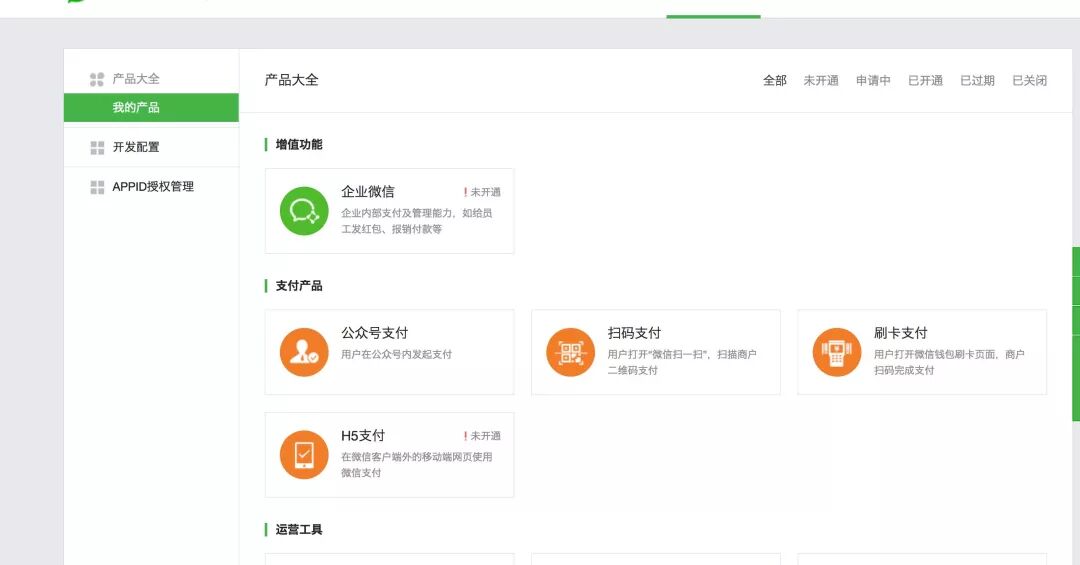Click the 刷卡支付 card terminal icon
Viewport: 1080px width, 565px height.
coord(837,352)
